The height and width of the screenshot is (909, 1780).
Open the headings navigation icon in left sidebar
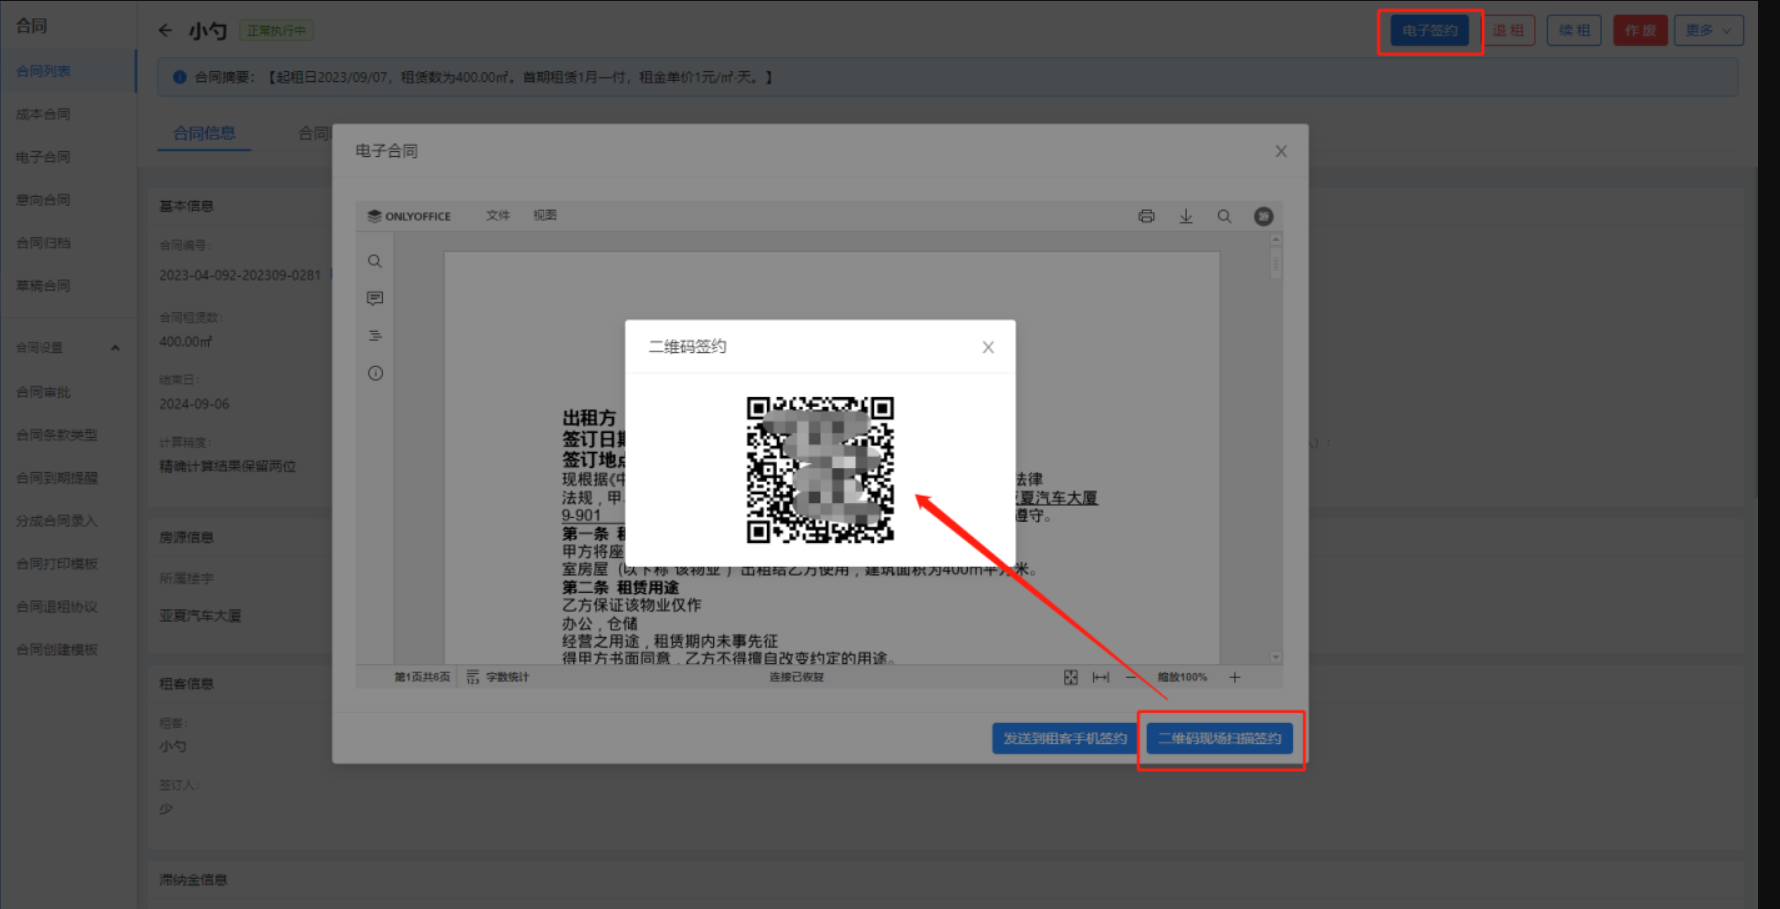pos(375,336)
